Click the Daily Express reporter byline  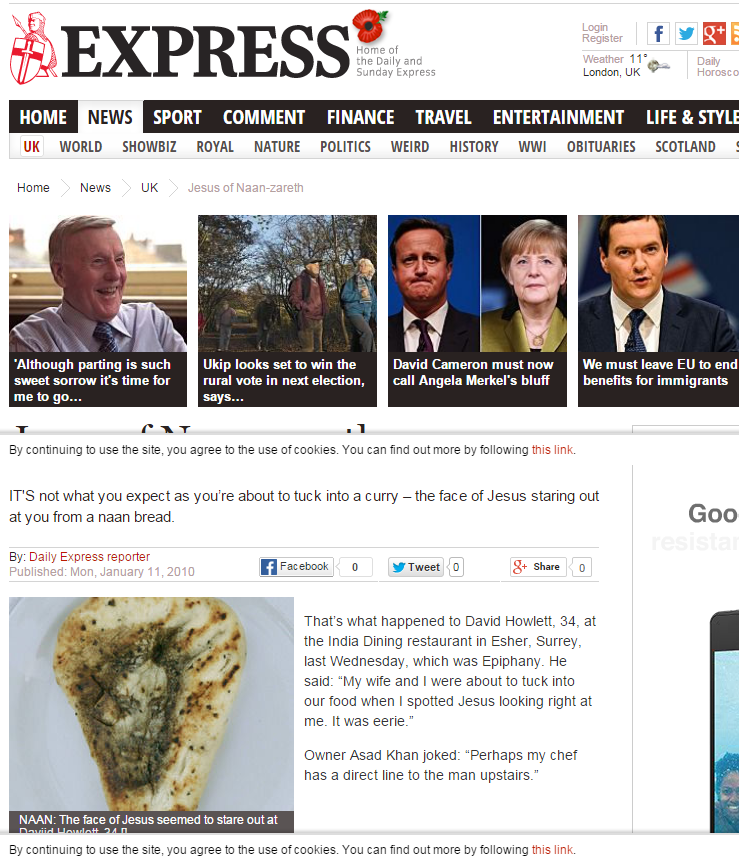click(89, 557)
